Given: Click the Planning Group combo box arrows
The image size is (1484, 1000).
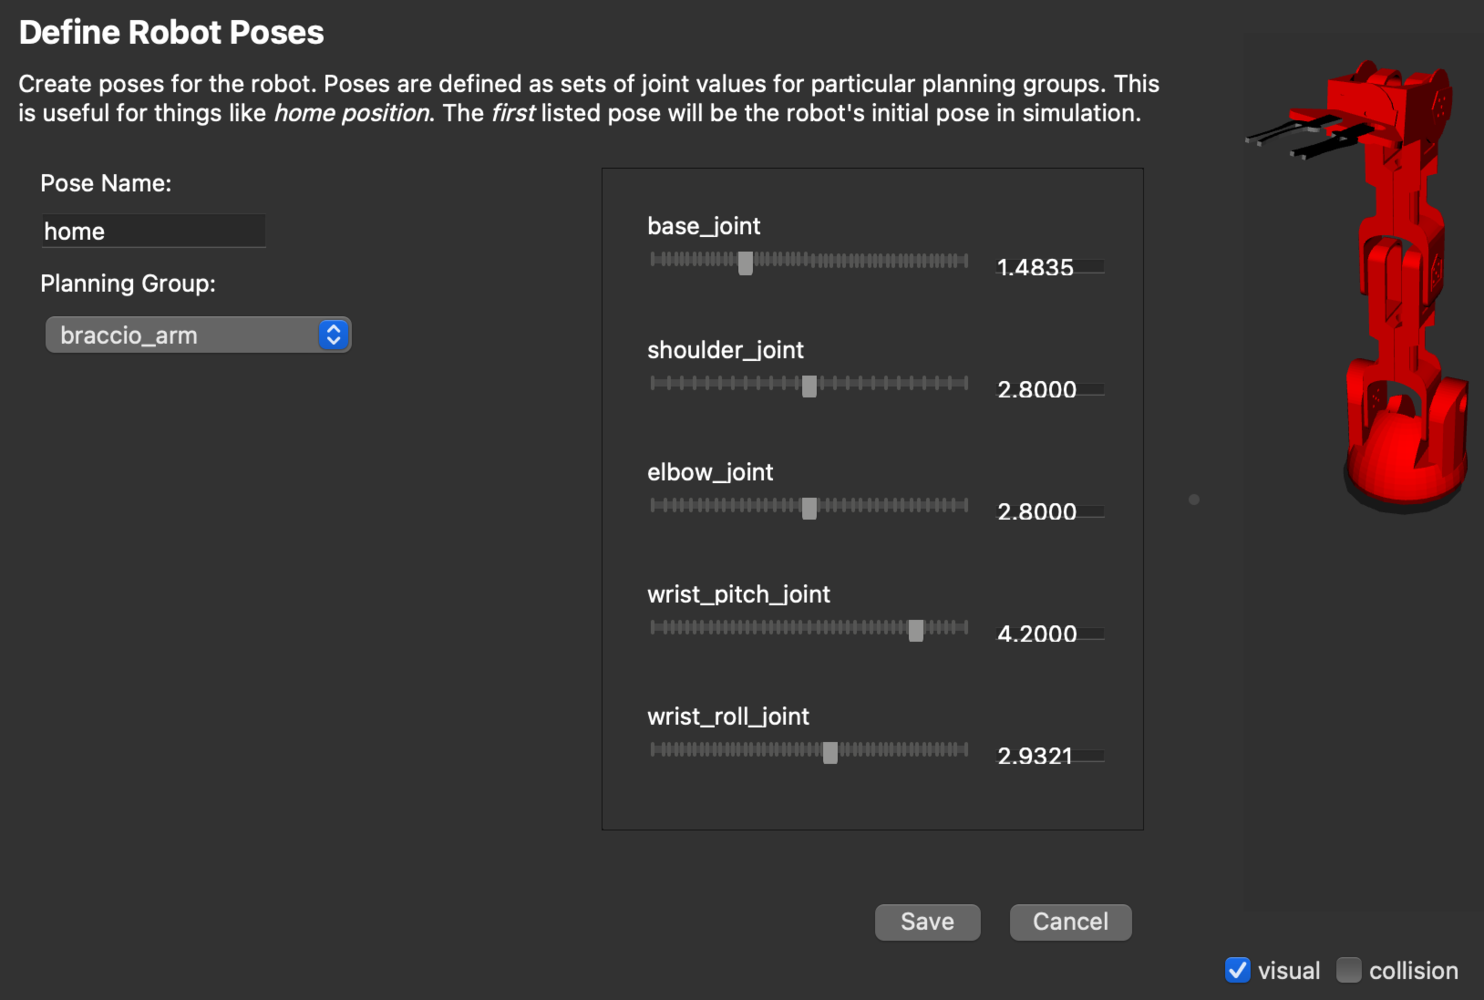Looking at the screenshot, I should point(334,335).
